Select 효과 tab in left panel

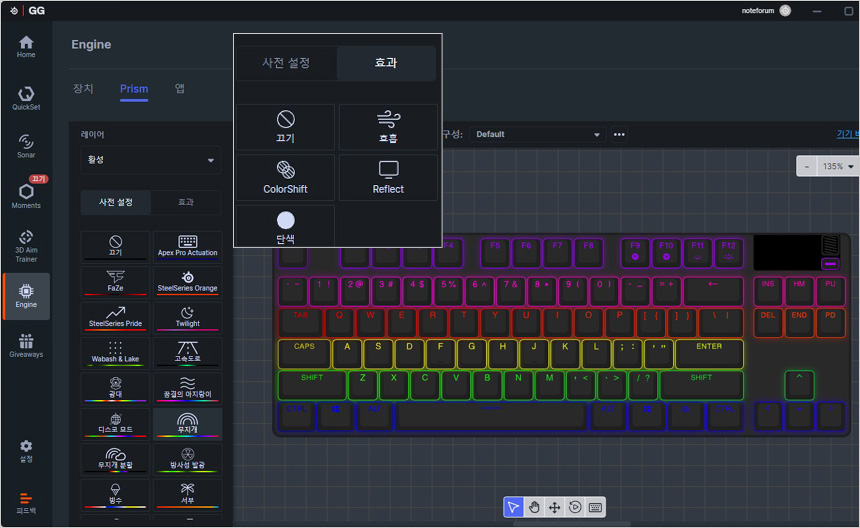point(186,202)
